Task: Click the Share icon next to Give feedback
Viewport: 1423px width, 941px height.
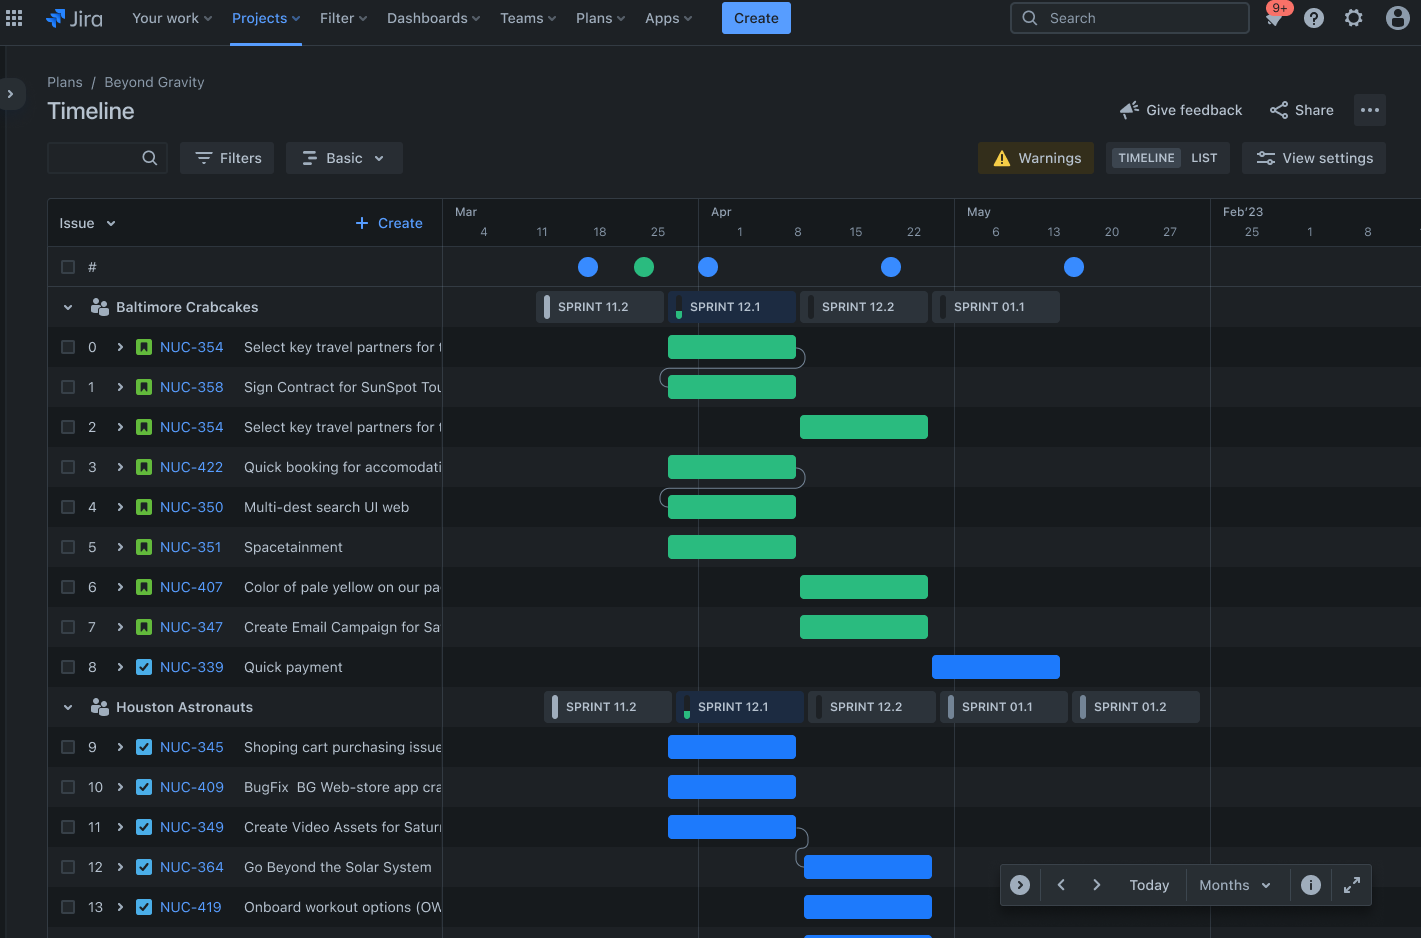Action: (x=1277, y=110)
